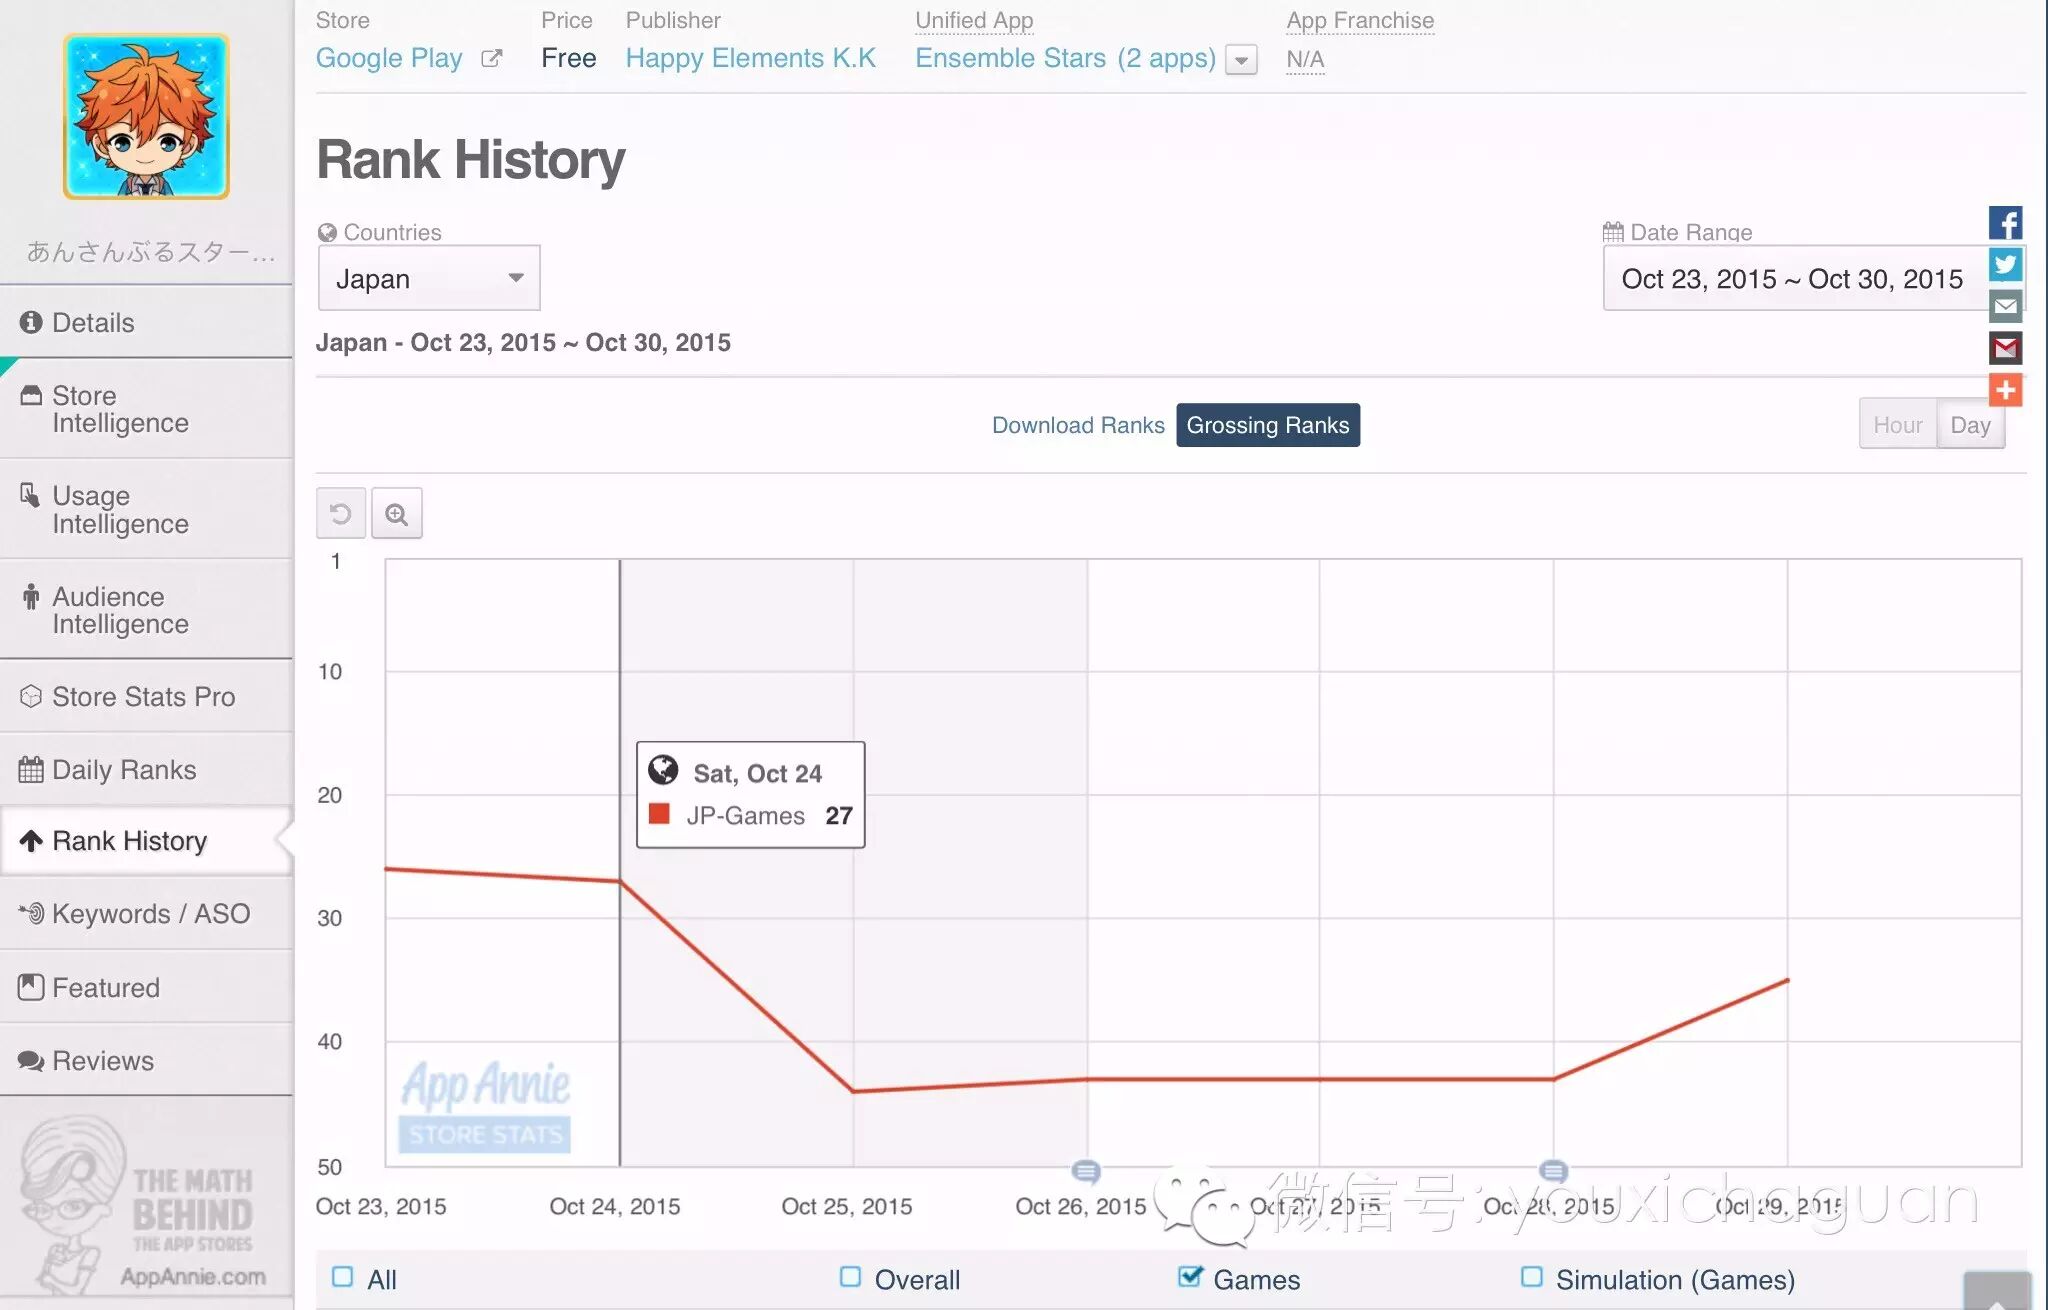Click the gray email share icon
The image size is (2048, 1310).
point(2005,306)
